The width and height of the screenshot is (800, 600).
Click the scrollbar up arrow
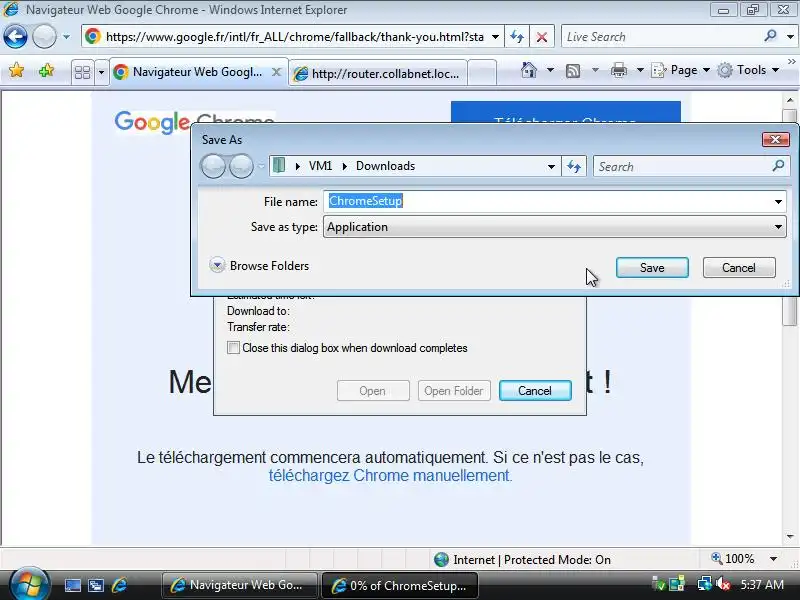pyautogui.click(x=790, y=100)
